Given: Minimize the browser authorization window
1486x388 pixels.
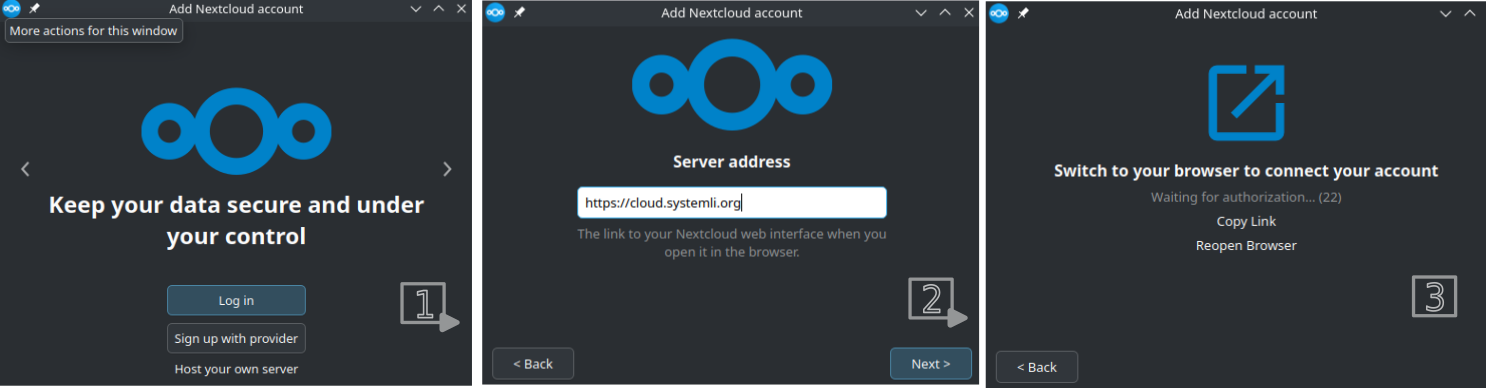Looking at the screenshot, I should (x=1445, y=14).
